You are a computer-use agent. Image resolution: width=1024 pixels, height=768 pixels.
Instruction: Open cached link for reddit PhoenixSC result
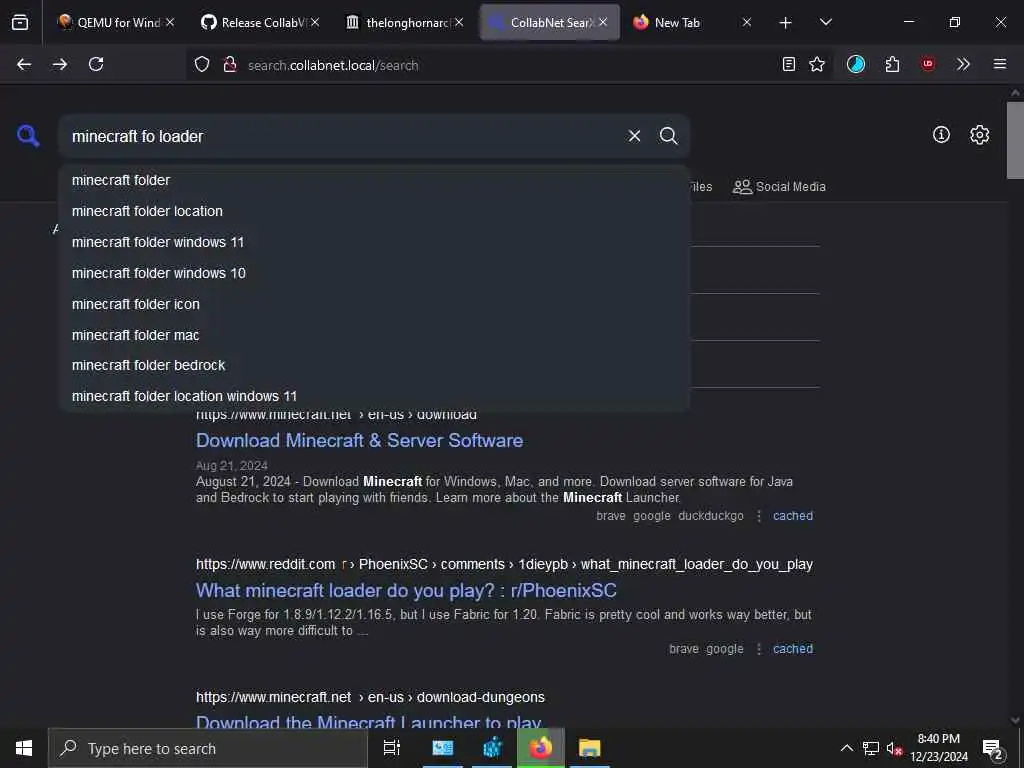click(x=793, y=648)
